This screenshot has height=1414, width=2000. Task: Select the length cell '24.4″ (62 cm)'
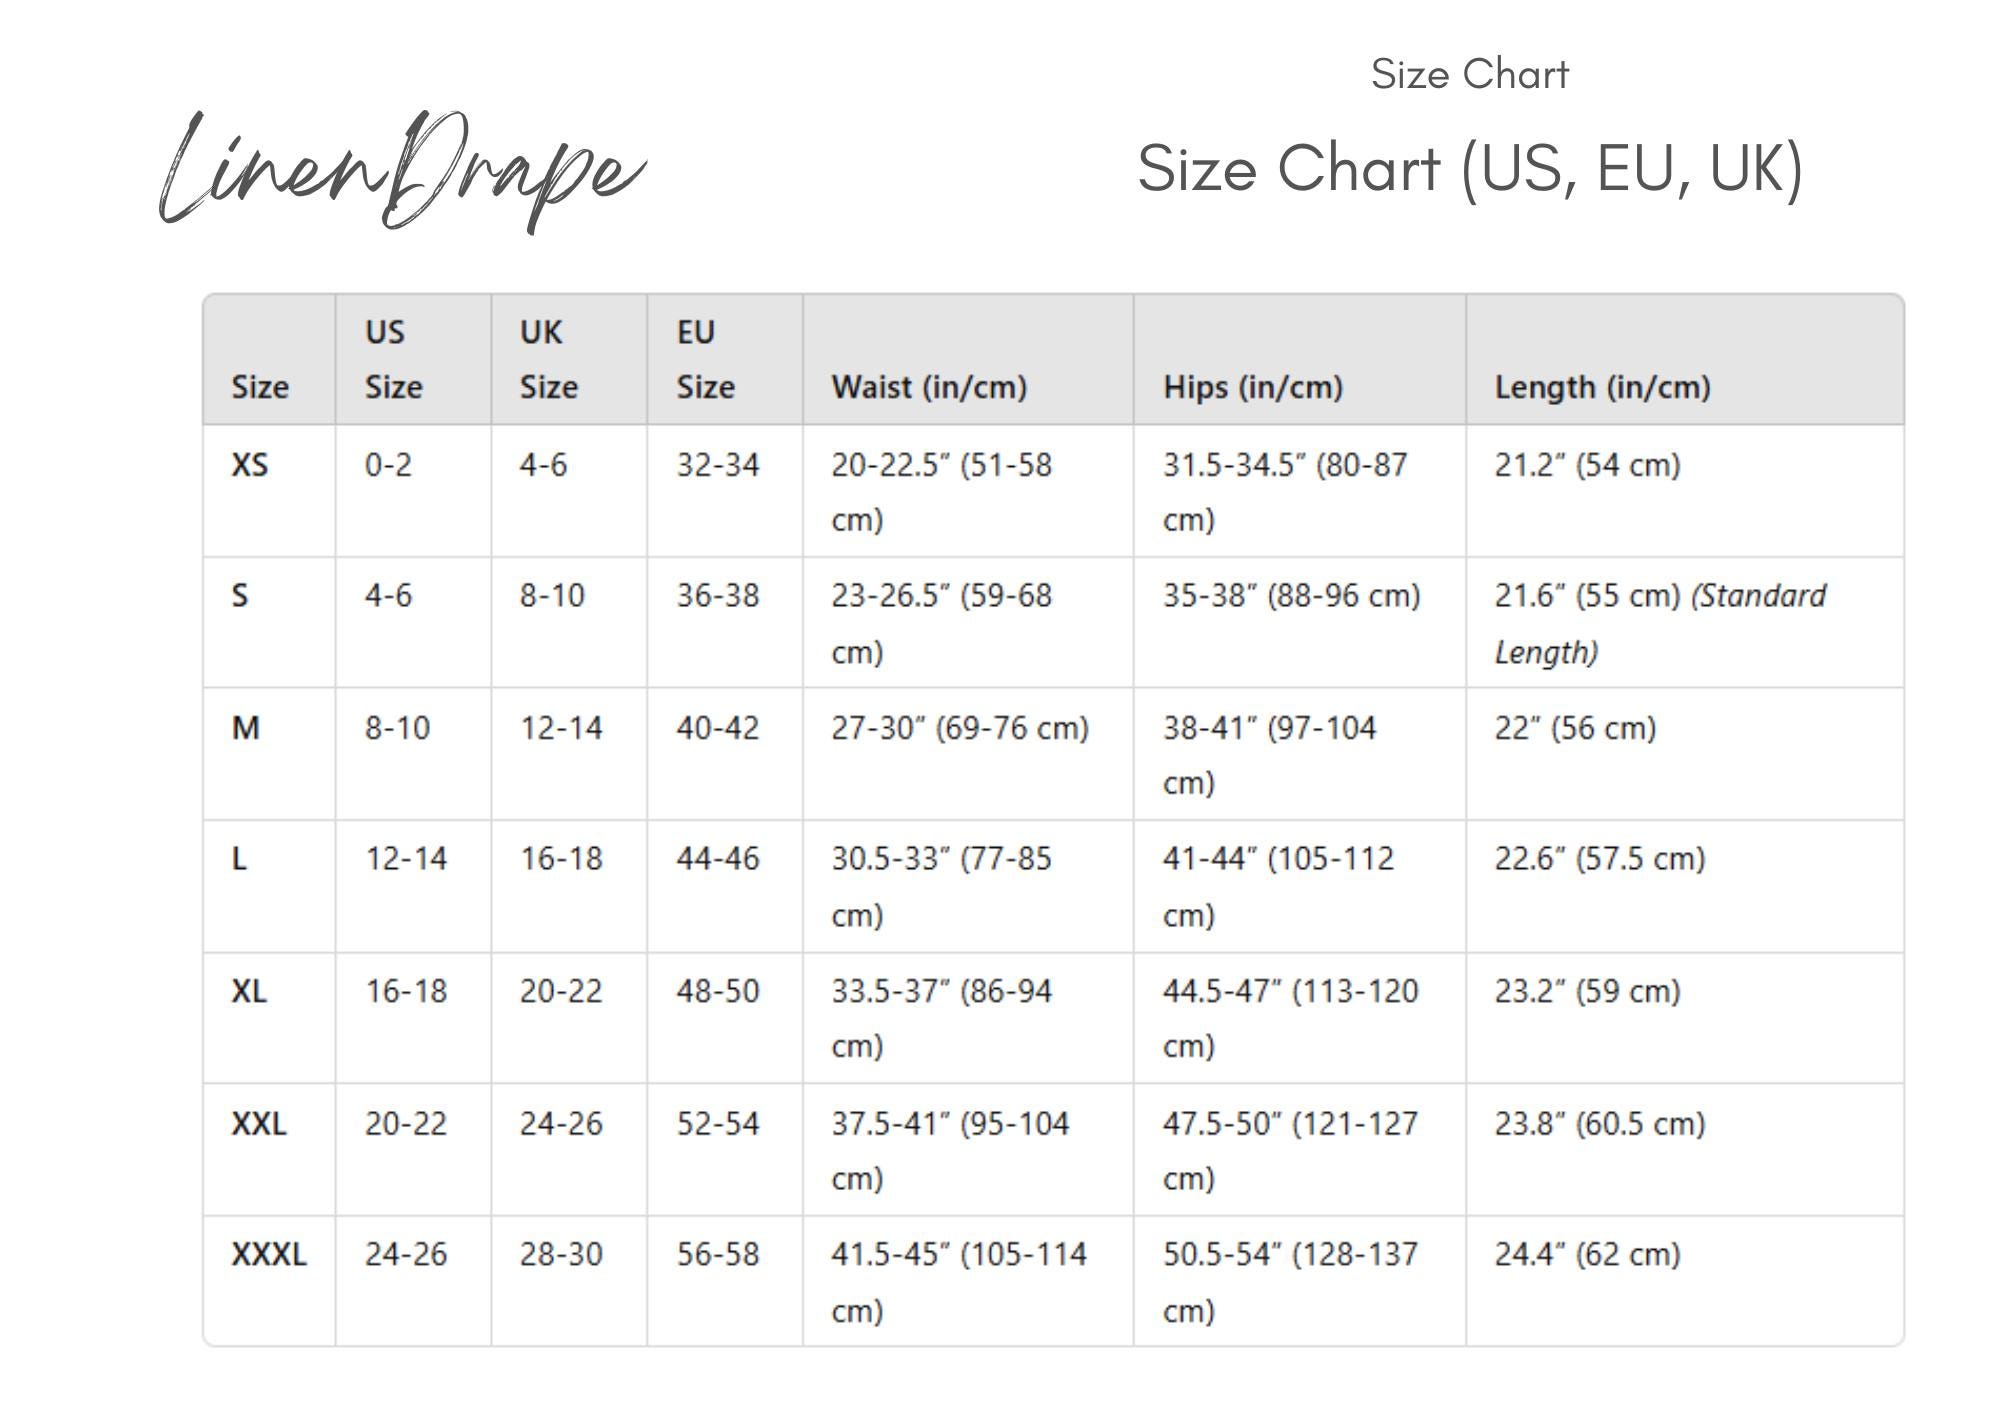coord(1587,1254)
